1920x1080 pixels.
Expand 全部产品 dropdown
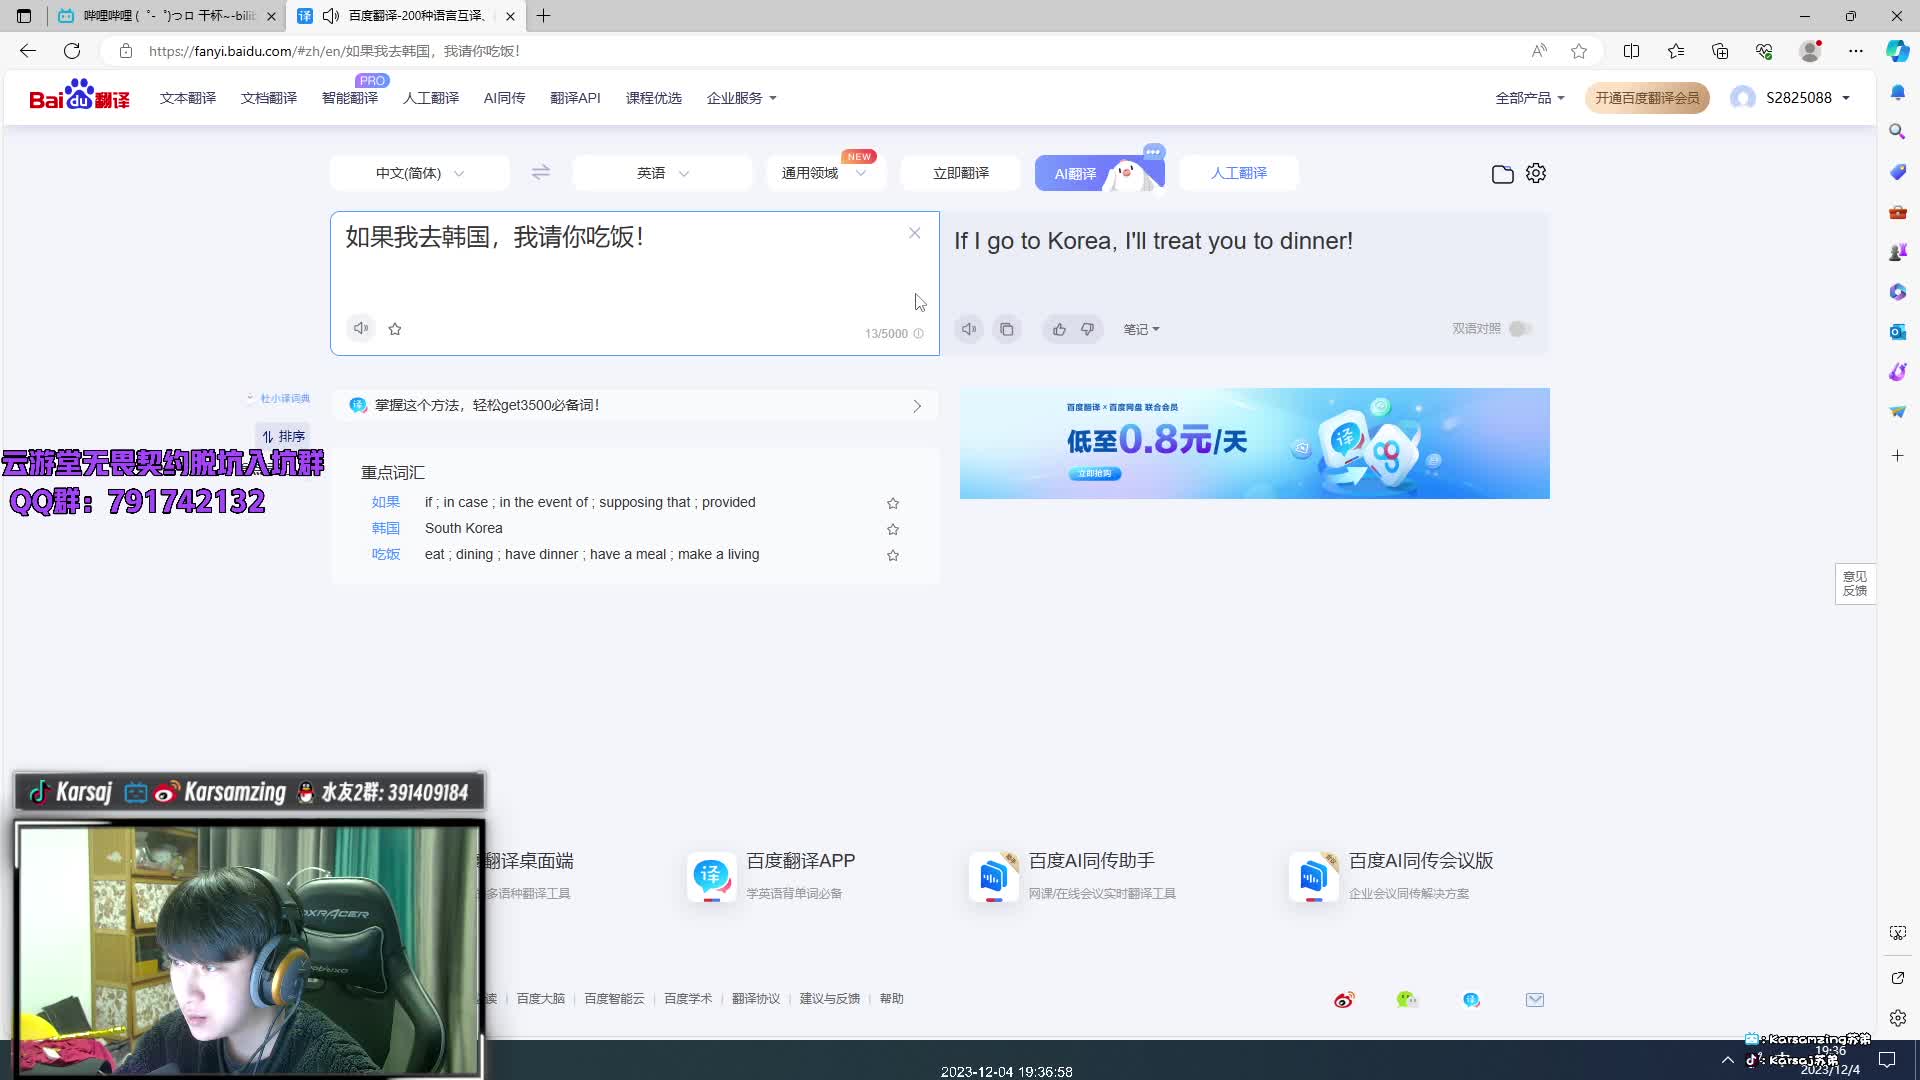pos(1530,98)
